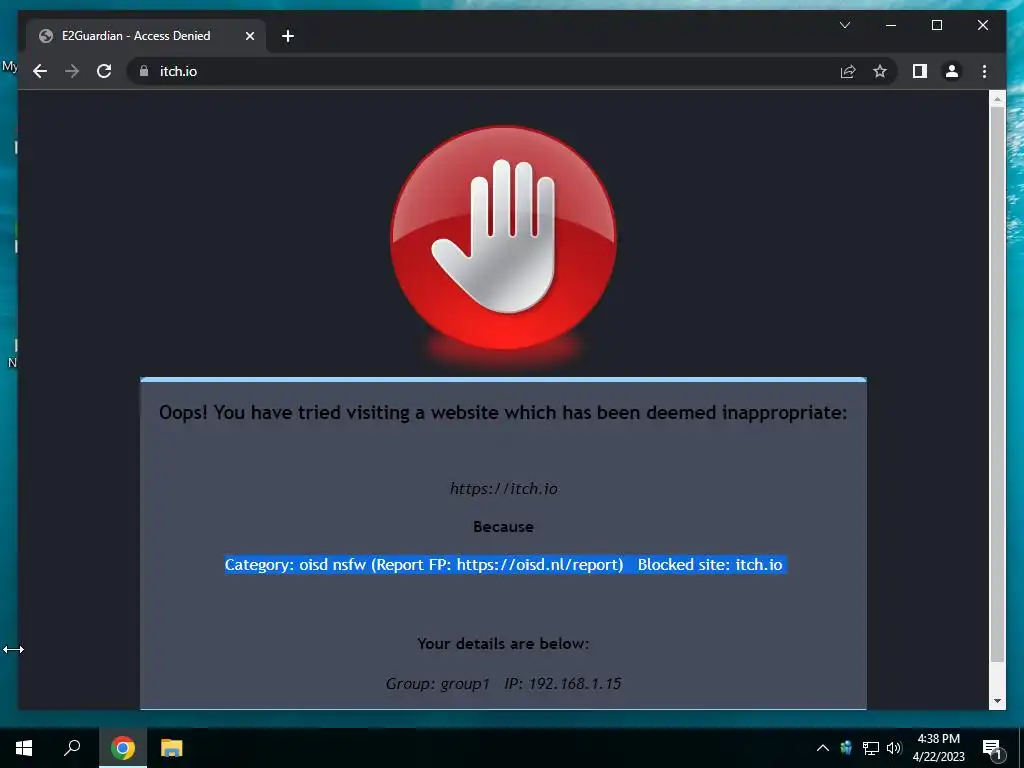Click the Chrome taskbar icon

tap(122, 748)
